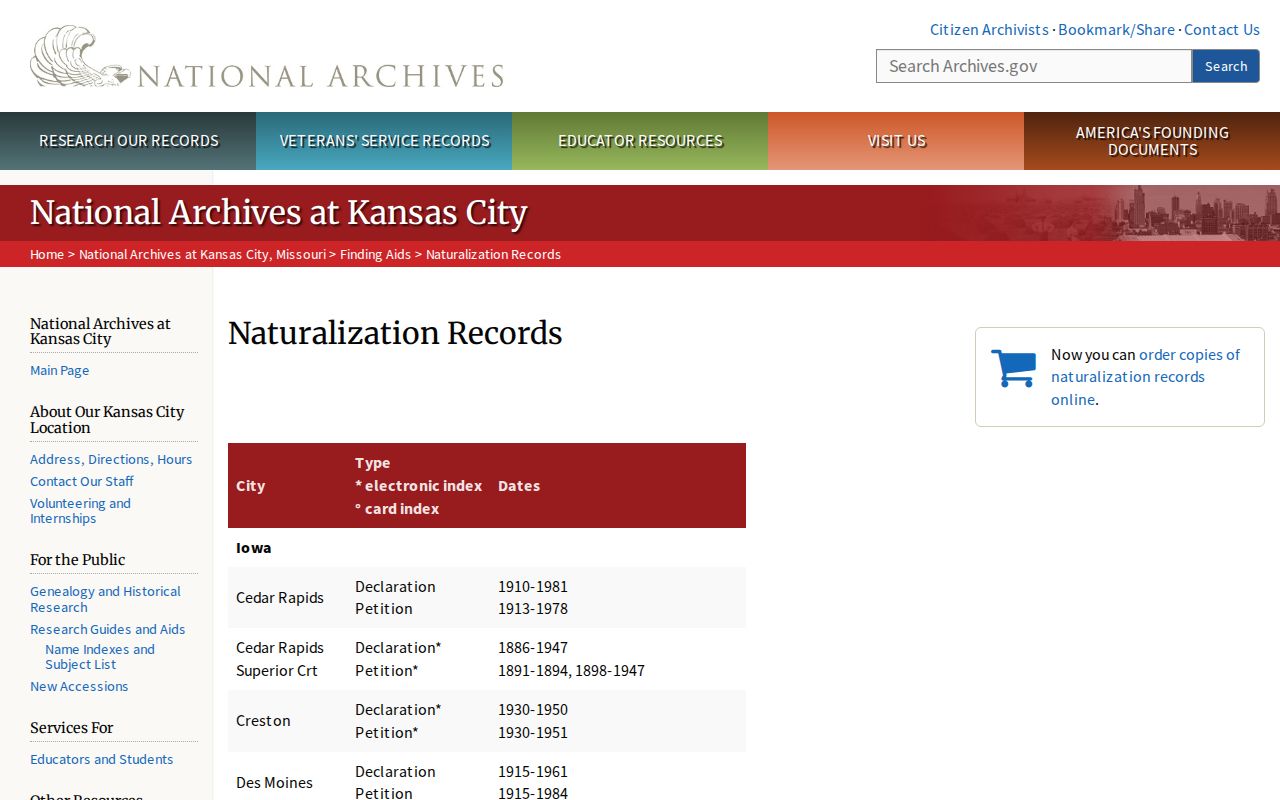
Task: Click the Finding Aids breadcrumb
Action: [375, 254]
